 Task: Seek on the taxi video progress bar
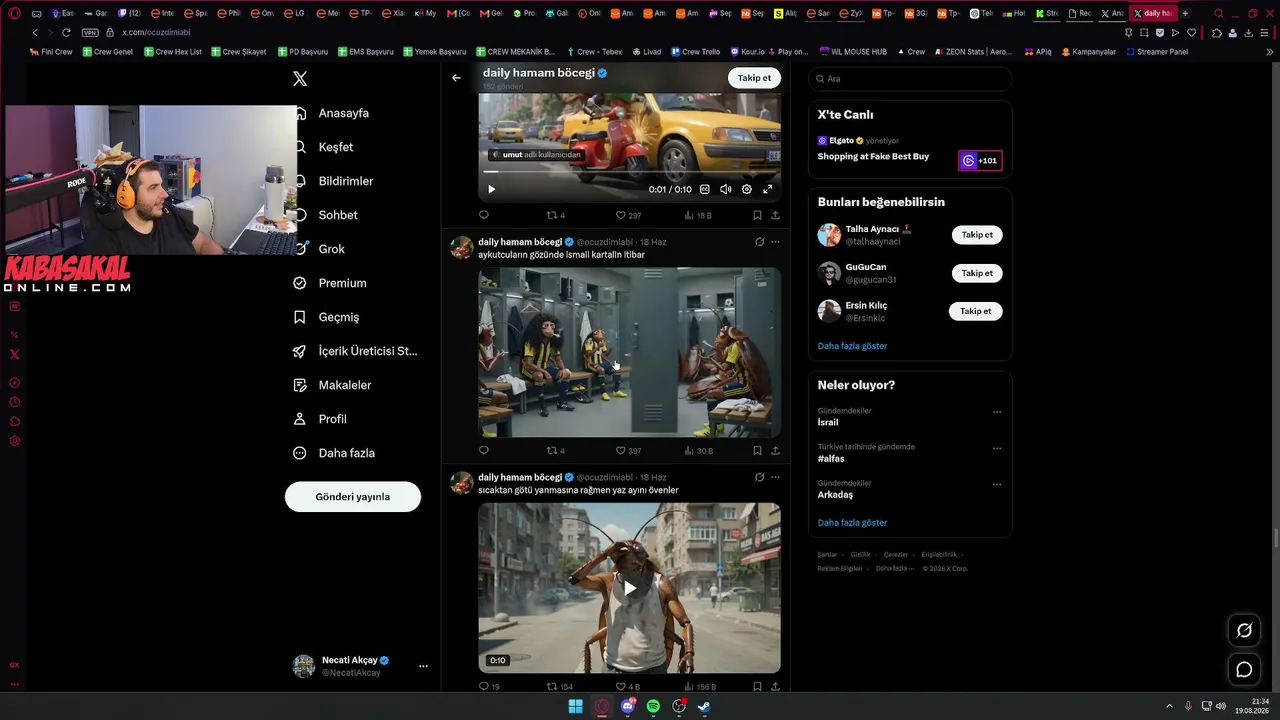click(x=630, y=172)
